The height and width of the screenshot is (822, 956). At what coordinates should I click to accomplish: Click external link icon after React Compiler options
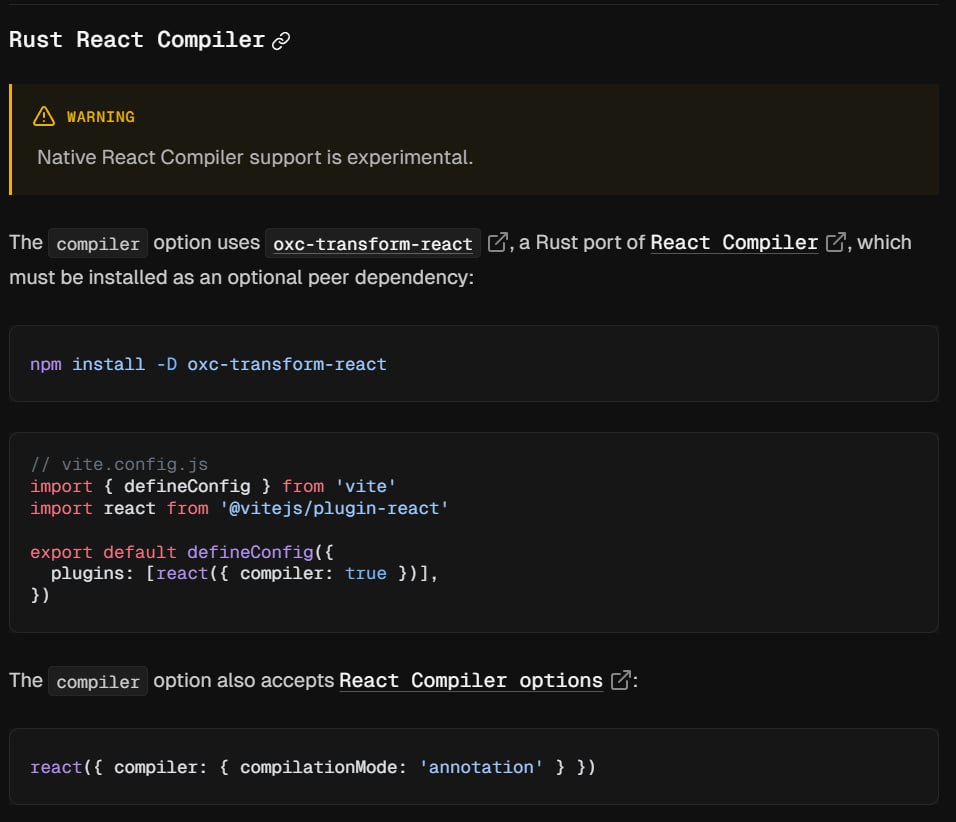pyautogui.click(x=620, y=680)
